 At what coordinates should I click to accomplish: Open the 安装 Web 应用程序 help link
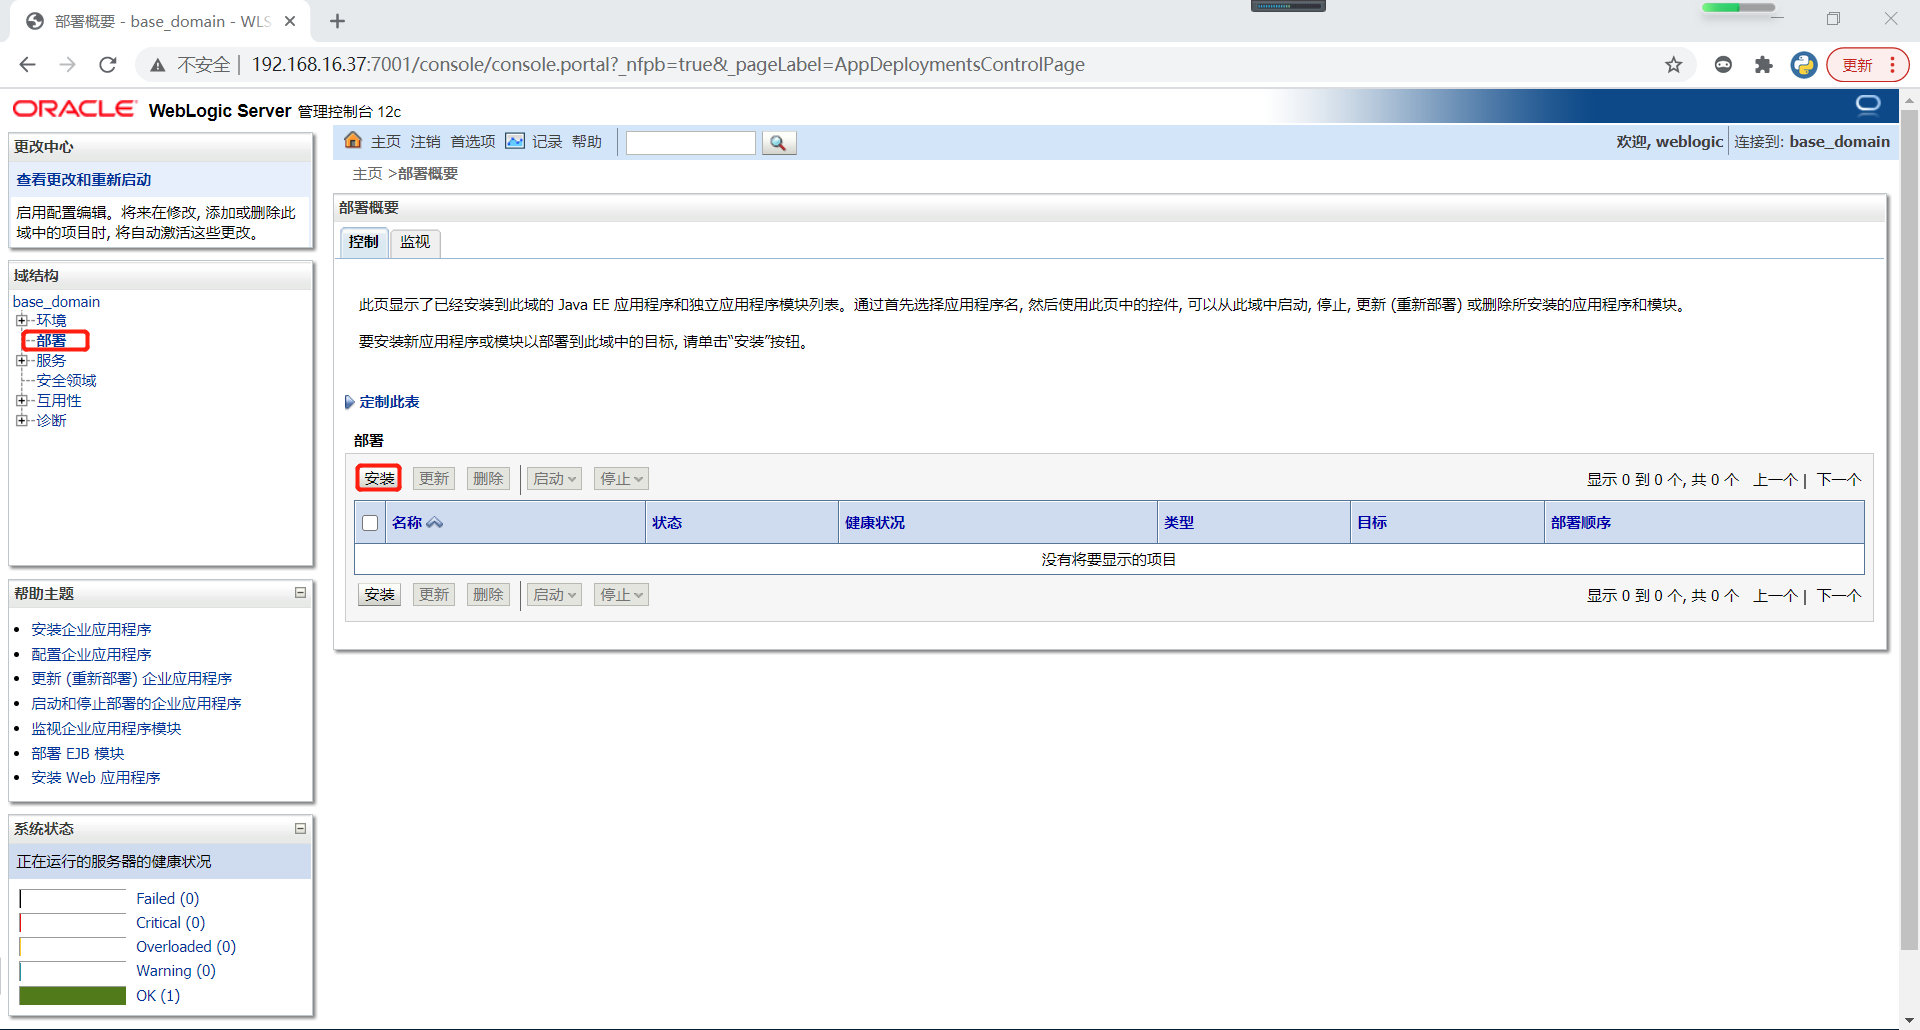(x=96, y=778)
